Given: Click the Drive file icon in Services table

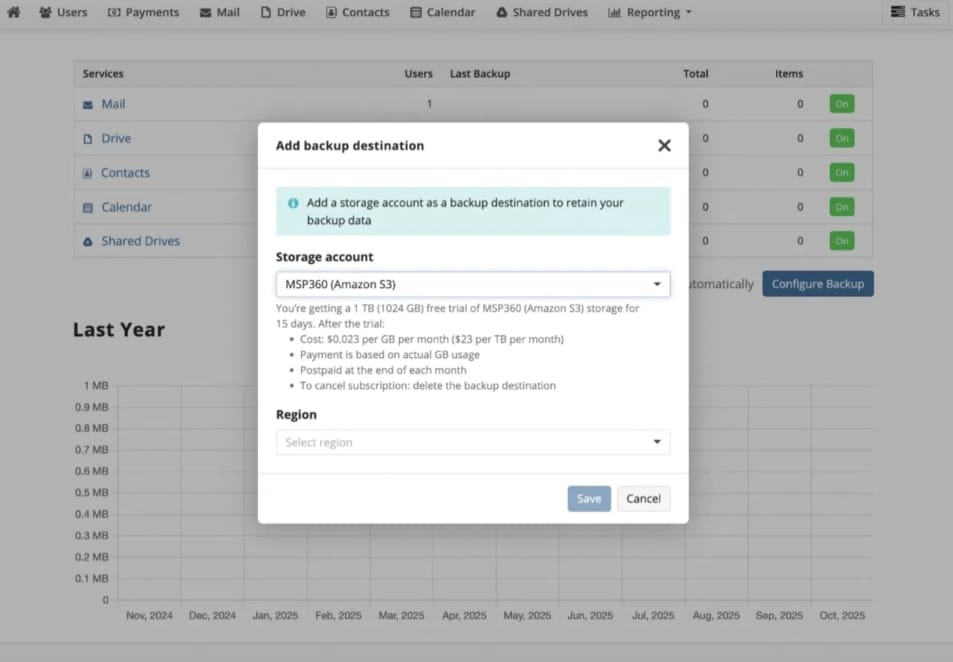Looking at the screenshot, I should click(88, 139).
